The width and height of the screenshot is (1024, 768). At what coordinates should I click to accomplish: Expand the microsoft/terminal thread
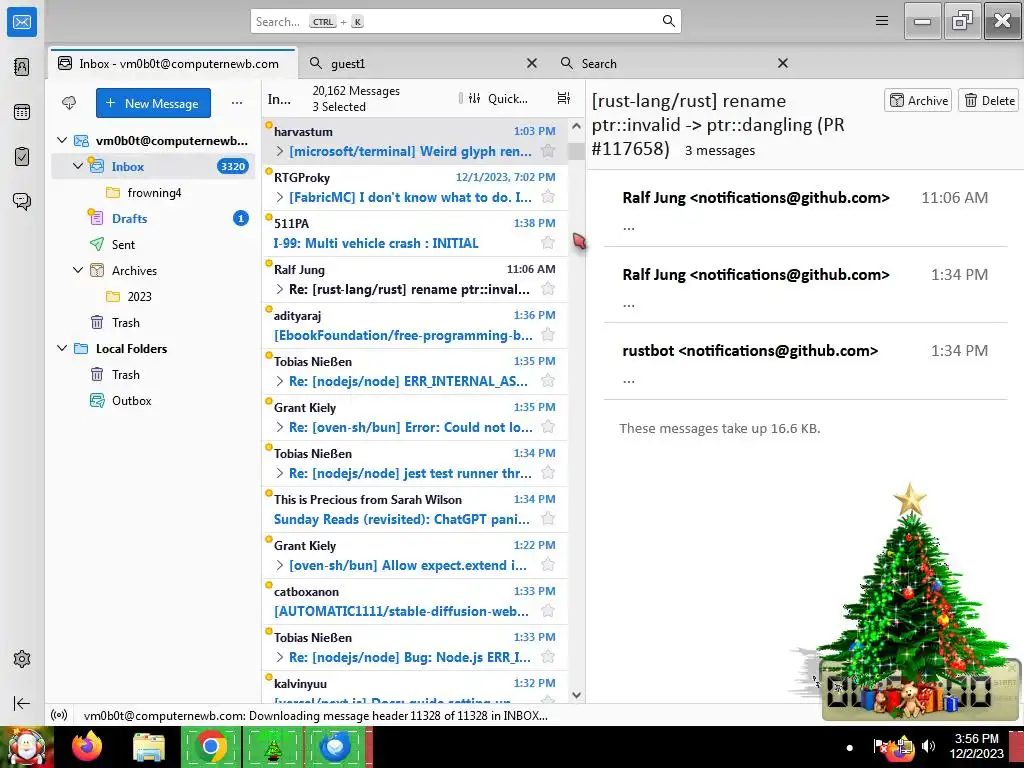(280, 151)
